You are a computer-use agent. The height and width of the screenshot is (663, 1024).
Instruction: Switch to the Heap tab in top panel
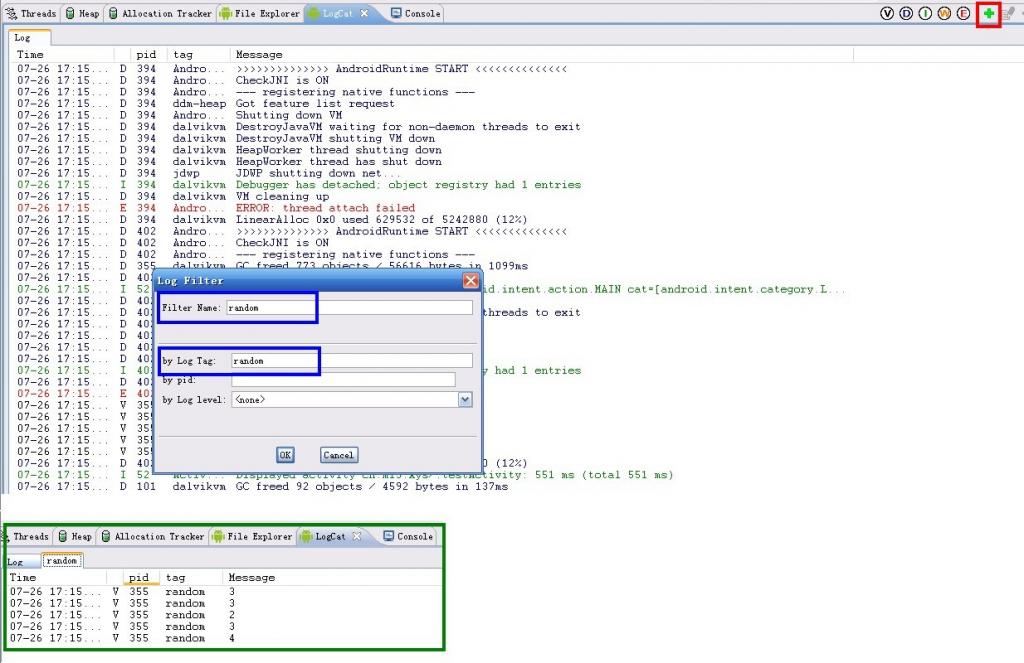(x=82, y=14)
